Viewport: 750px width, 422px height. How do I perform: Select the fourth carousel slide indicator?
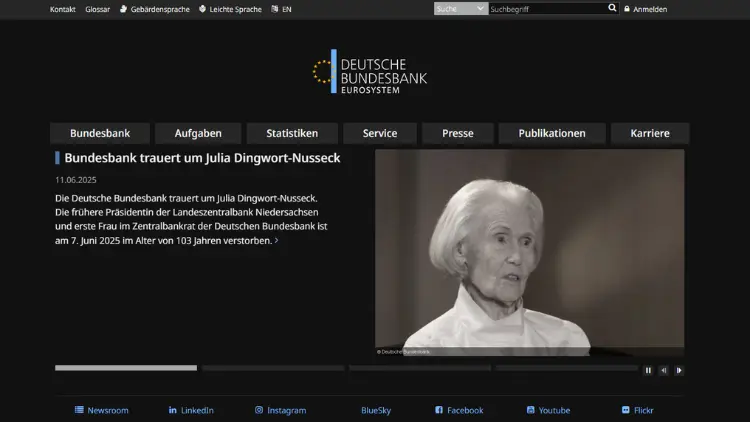(x=567, y=368)
